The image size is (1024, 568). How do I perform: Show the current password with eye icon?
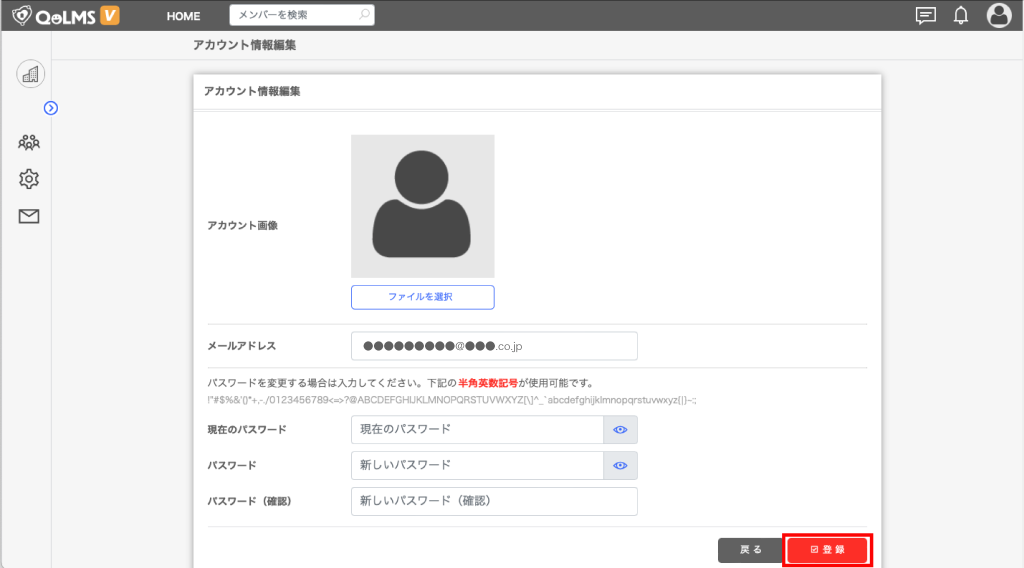click(620, 430)
